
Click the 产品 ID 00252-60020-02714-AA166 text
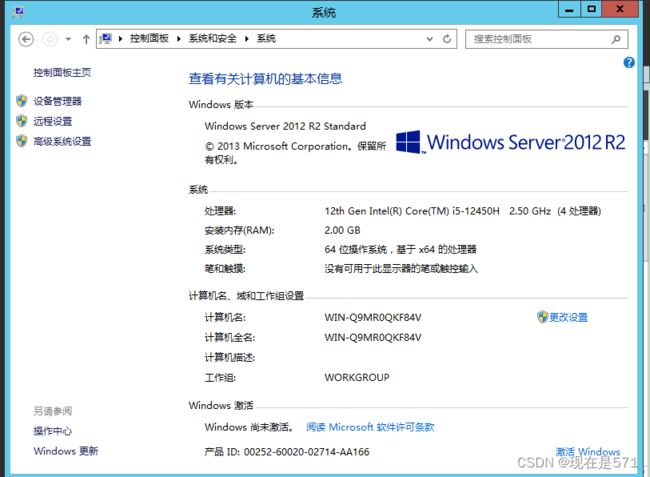click(287, 452)
